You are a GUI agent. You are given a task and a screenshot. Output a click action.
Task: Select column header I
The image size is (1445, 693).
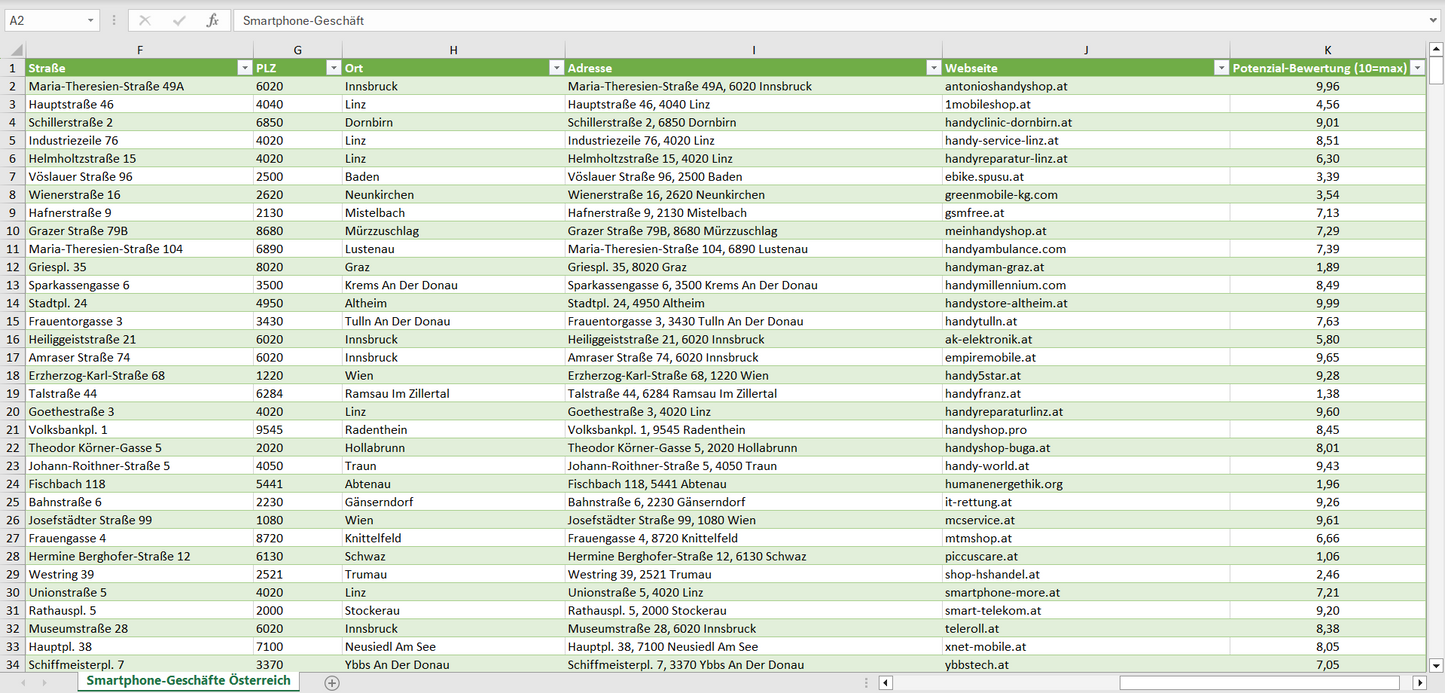[753, 50]
